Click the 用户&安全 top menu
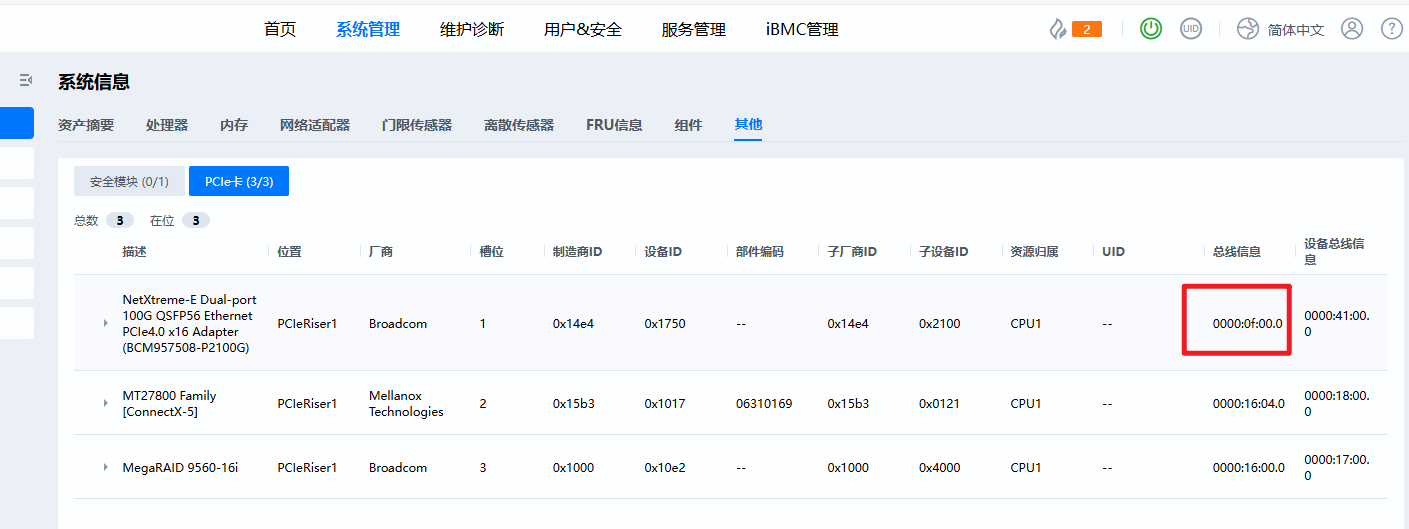1409x529 pixels. [583, 29]
